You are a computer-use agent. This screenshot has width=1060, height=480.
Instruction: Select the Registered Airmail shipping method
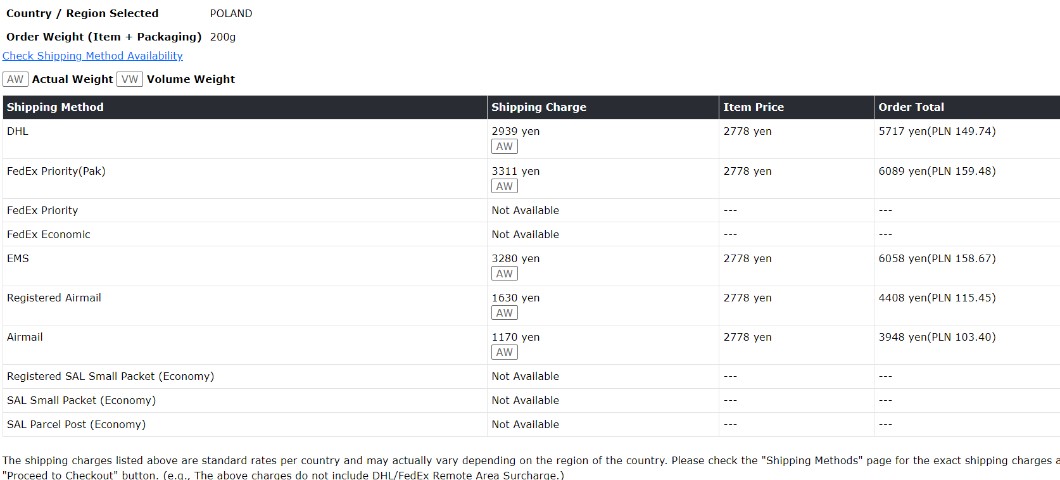pyautogui.click(x=54, y=298)
